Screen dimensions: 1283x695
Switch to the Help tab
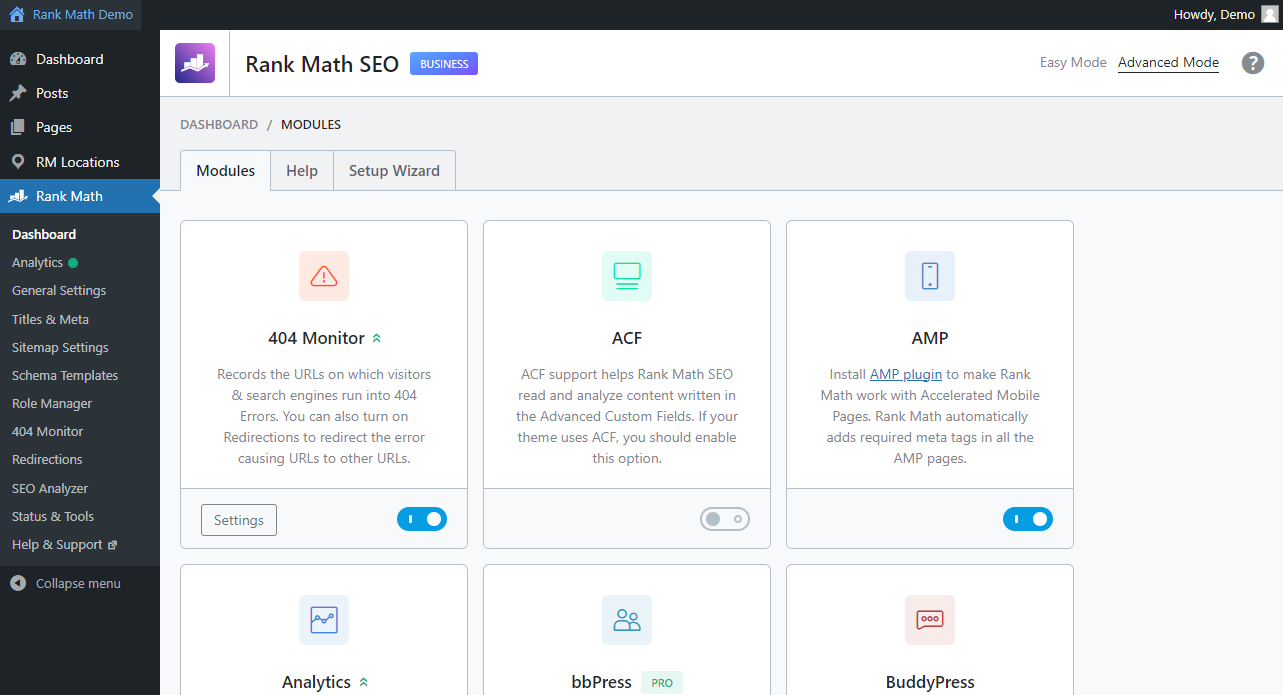(x=302, y=171)
